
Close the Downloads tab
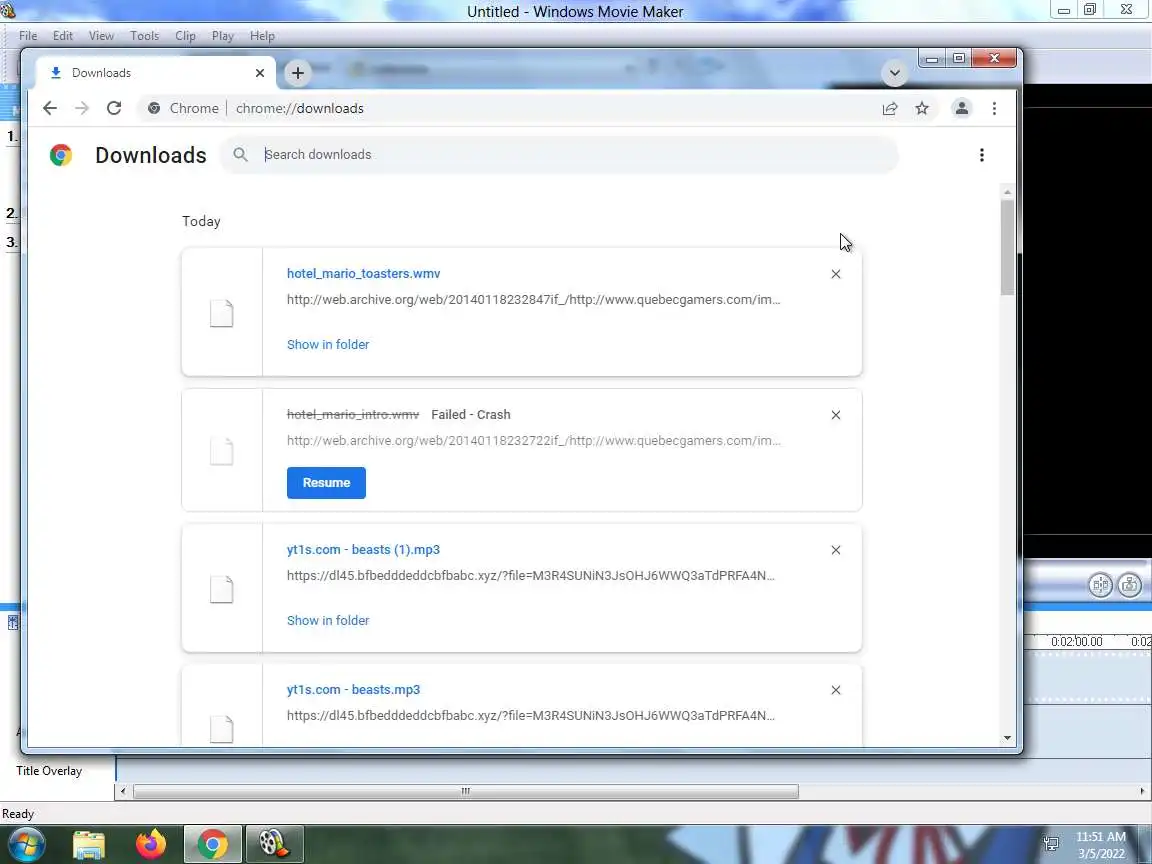coord(259,73)
